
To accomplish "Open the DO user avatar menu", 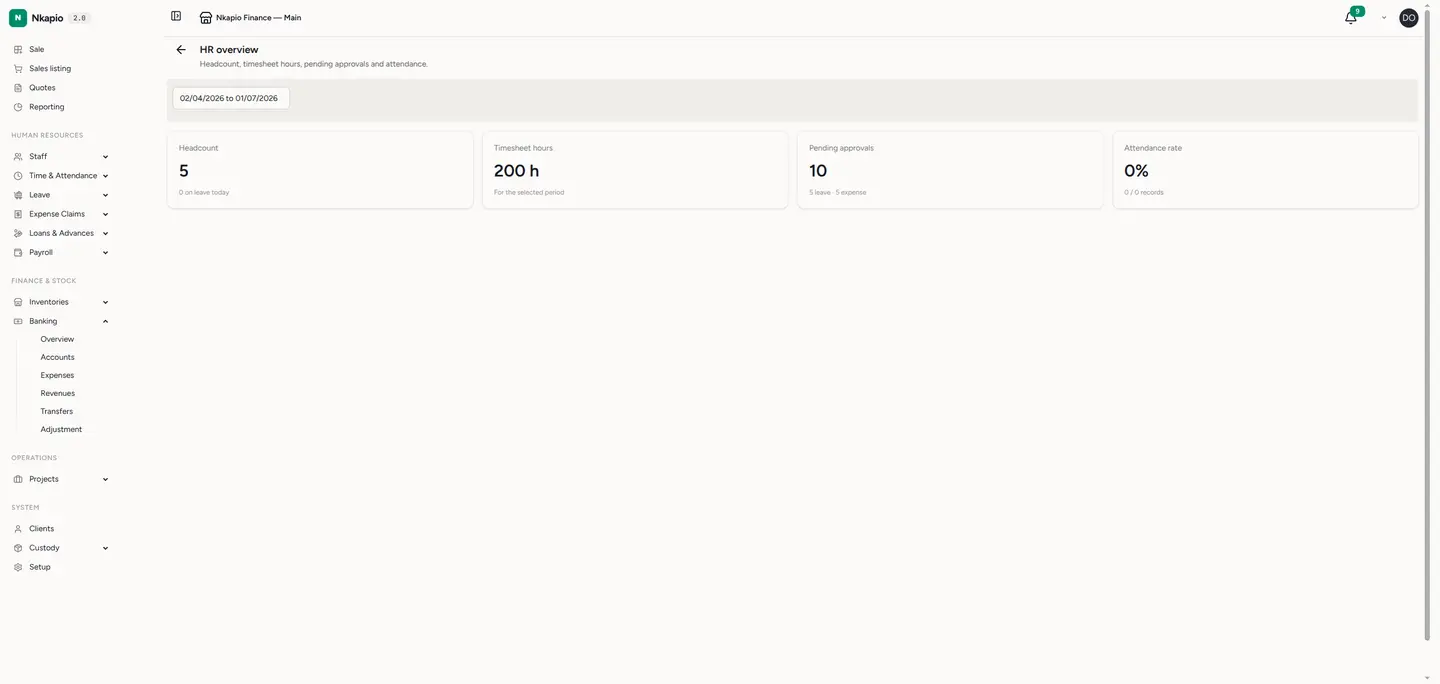I will coord(1408,18).
